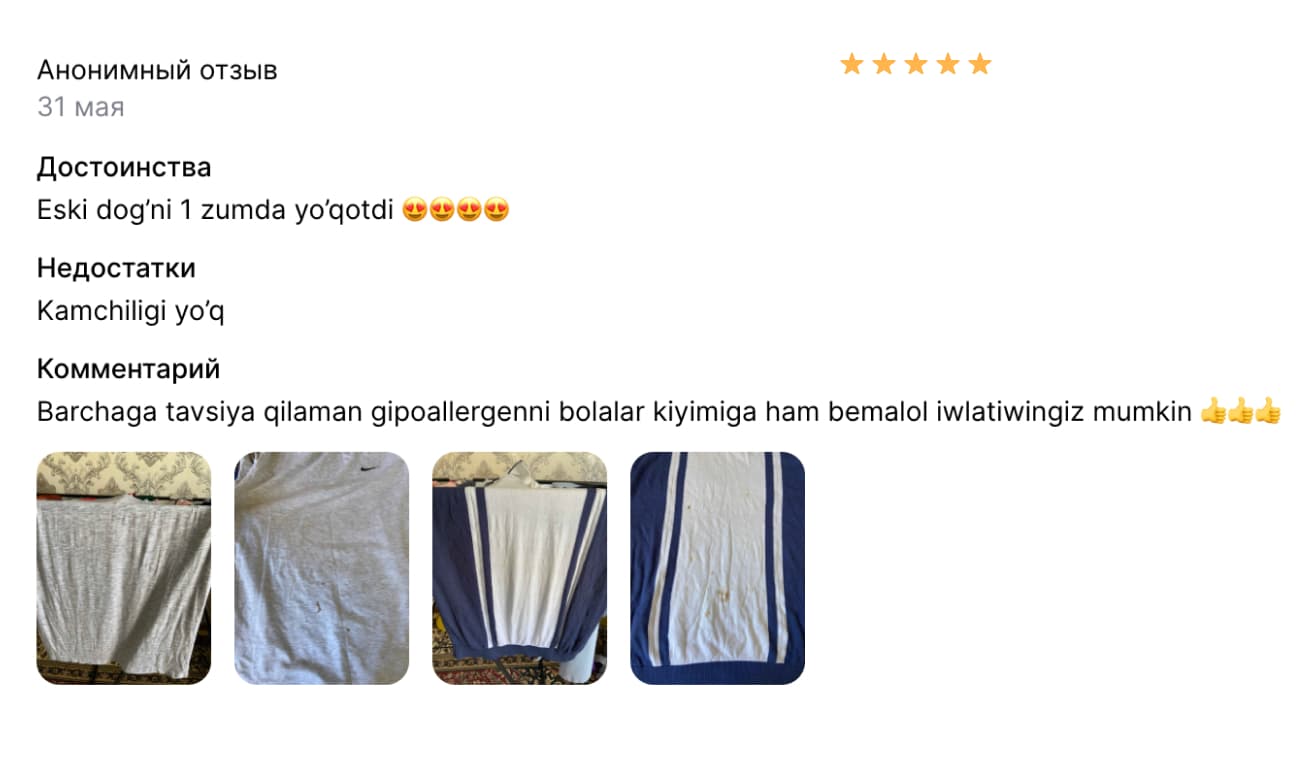View the navy sweater on hanger photo
Screen dimensions: 1312x768
(520, 568)
